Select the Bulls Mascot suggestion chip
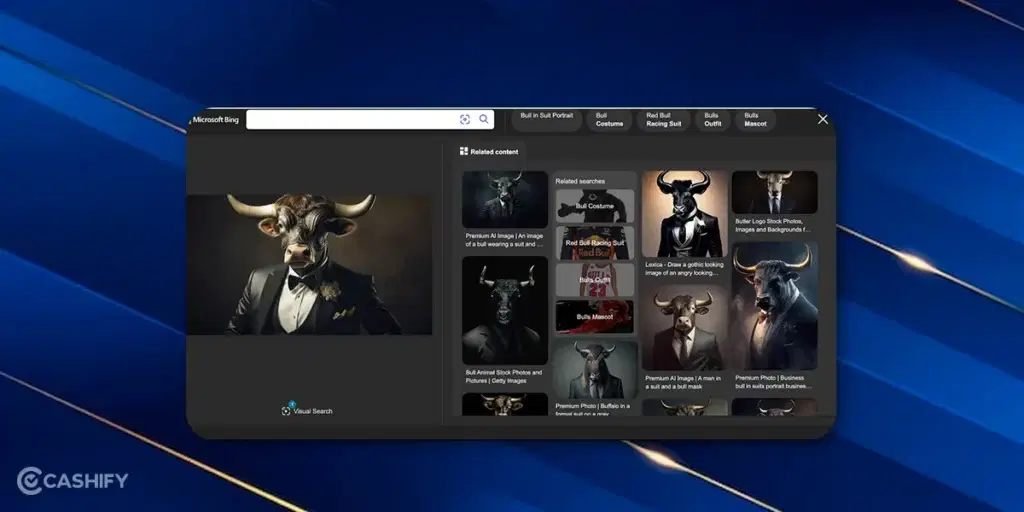The image size is (1024, 512). (756, 120)
